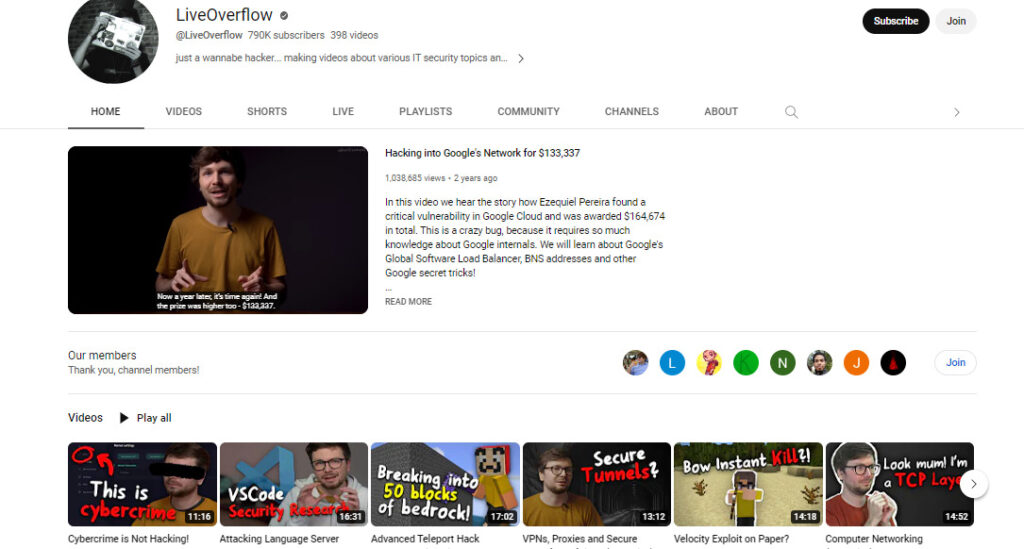
Task: Open the 'Bow Instant Kill?!' video thumbnail
Action: click(x=748, y=484)
